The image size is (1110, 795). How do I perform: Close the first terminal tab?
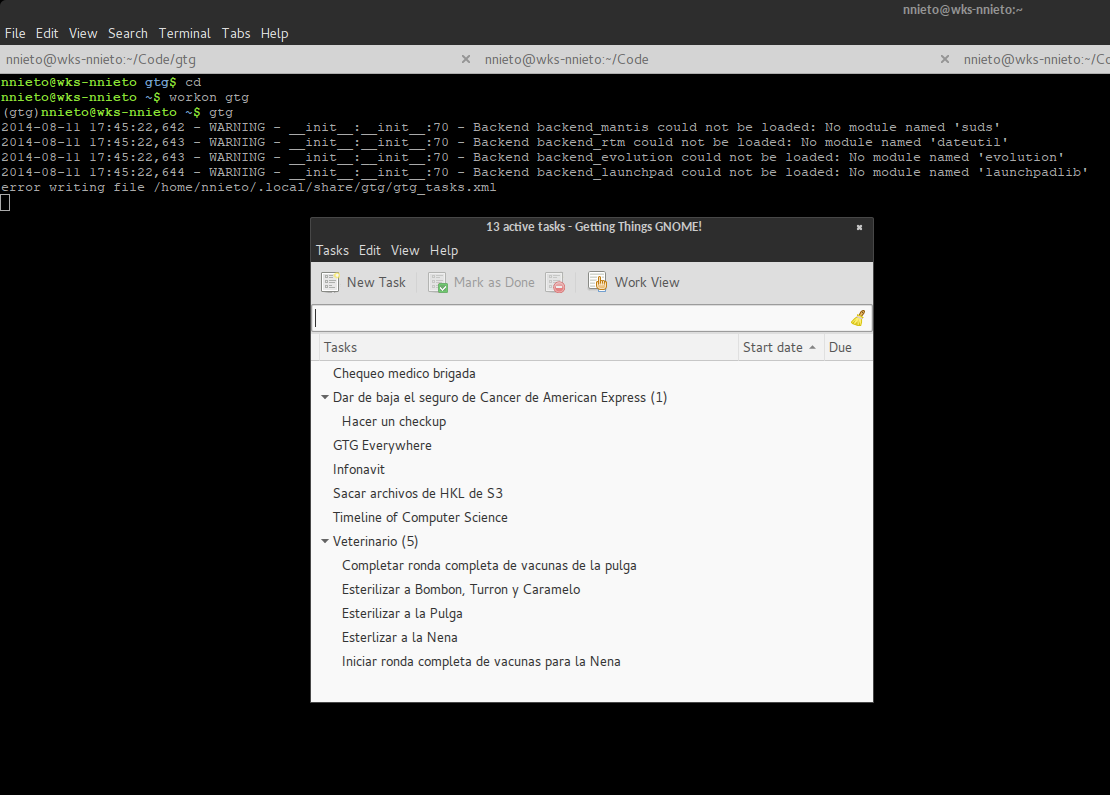tap(466, 59)
